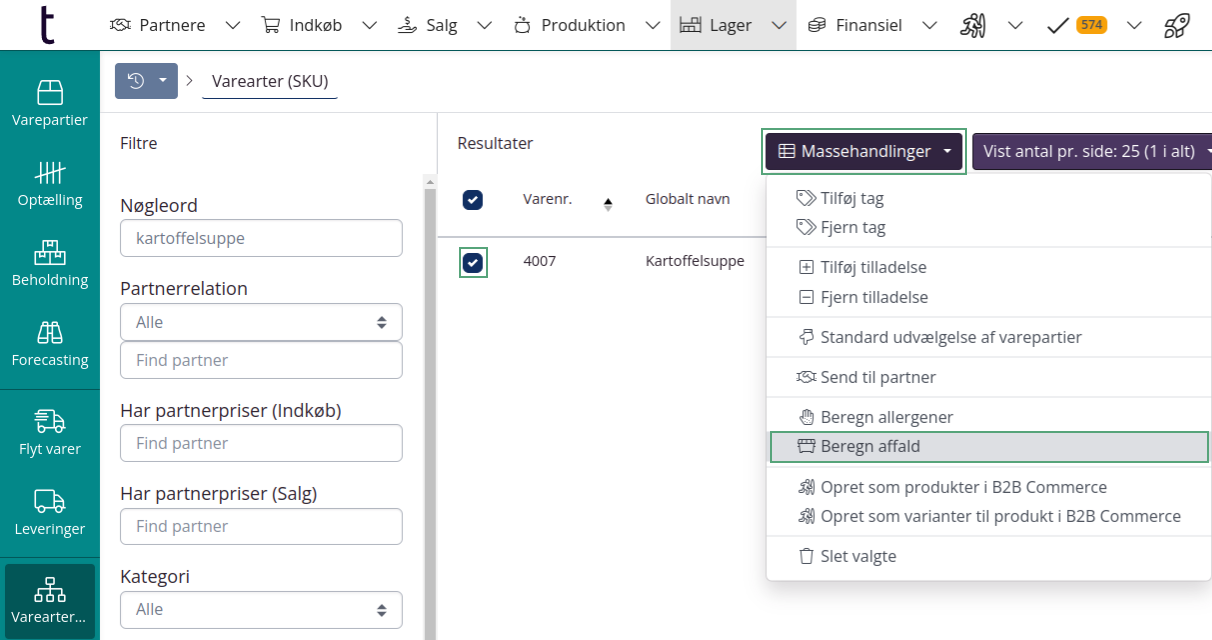The height and width of the screenshot is (640, 1212).
Task: Open the history dropdown button
Action: 146,81
